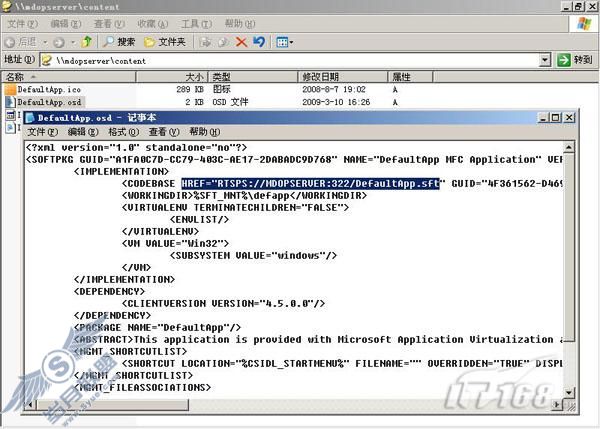Click Notepad vertical scrollbar up arrow
The image size is (600, 429).
(569, 147)
